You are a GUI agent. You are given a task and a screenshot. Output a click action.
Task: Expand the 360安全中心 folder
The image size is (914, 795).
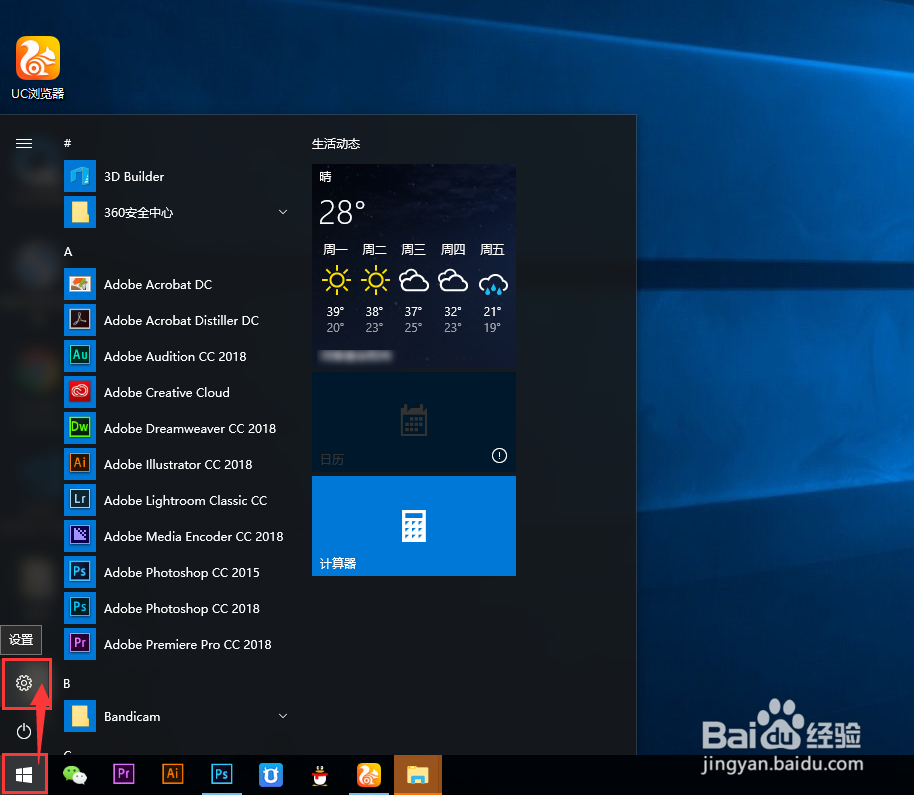pyautogui.click(x=282, y=212)
